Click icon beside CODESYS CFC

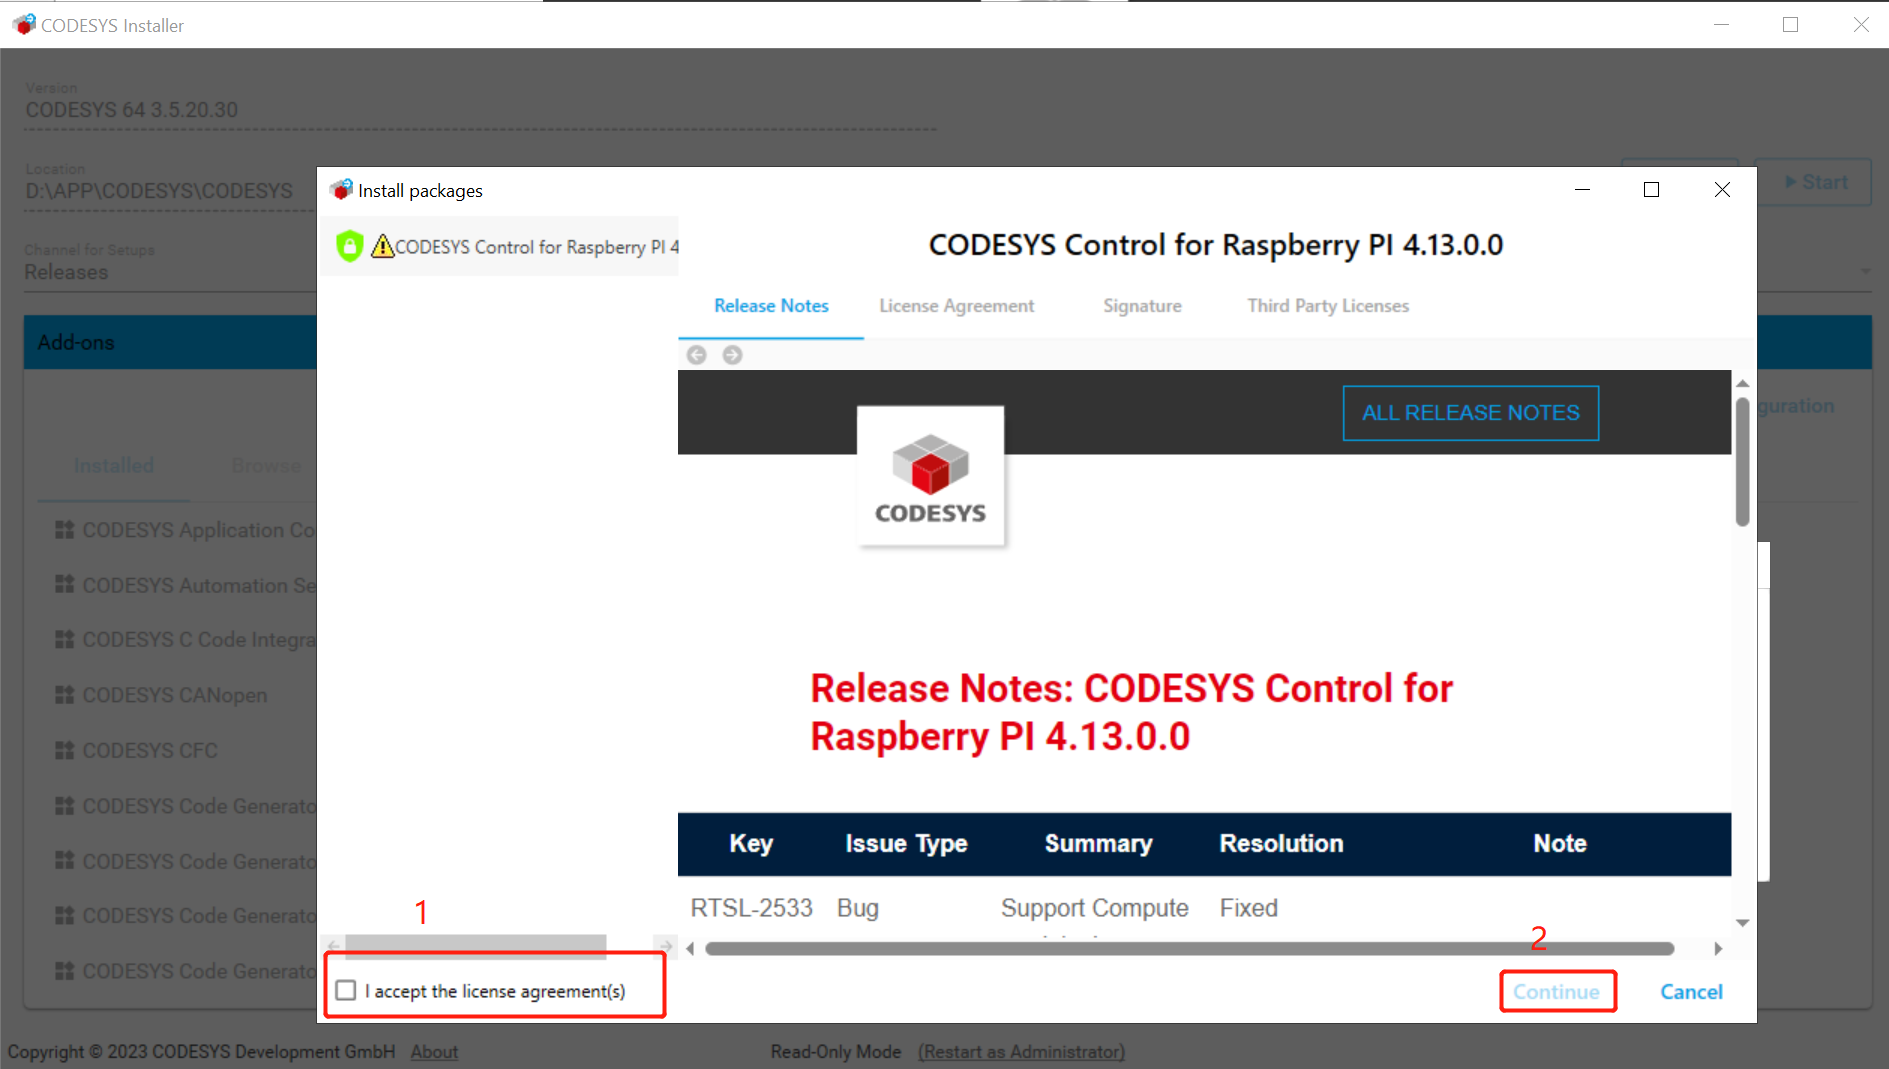tap(65, 750)
